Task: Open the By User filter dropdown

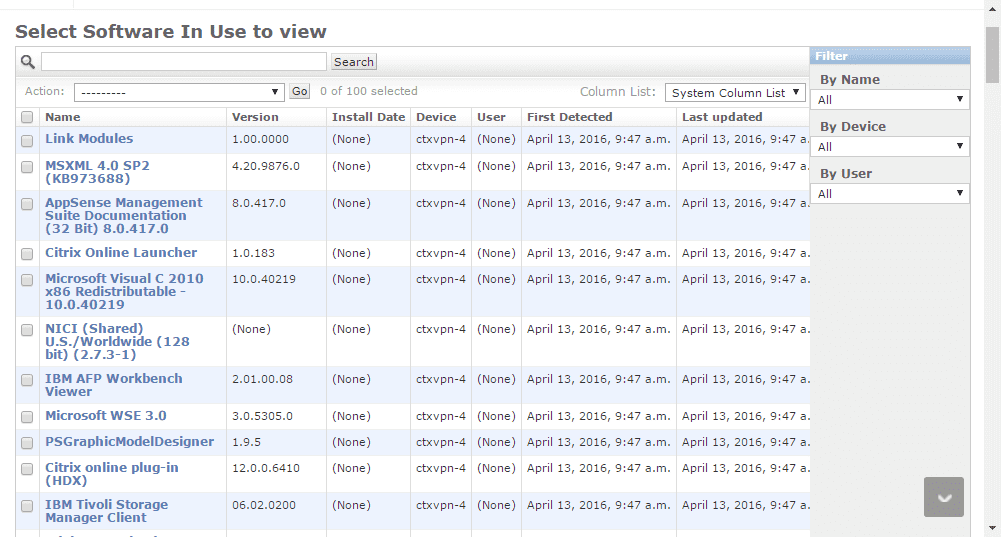Action: click(x=890, y=193)
